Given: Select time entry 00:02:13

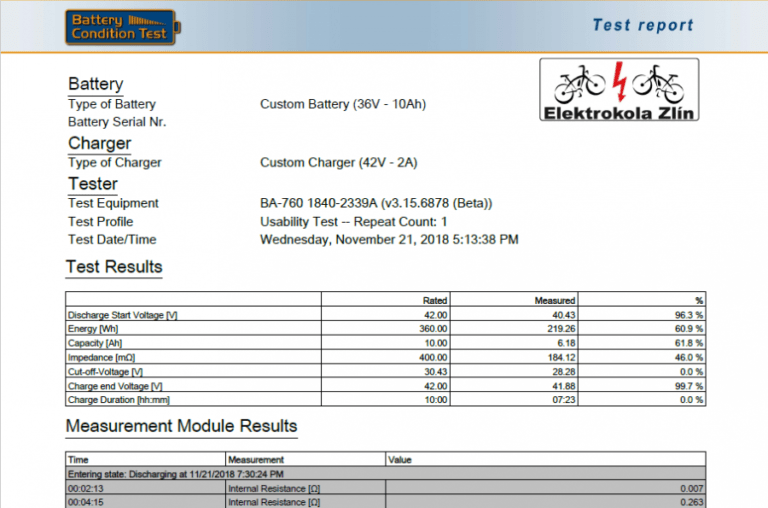Looking at the screenshot, I should click(x=86, y=488).
